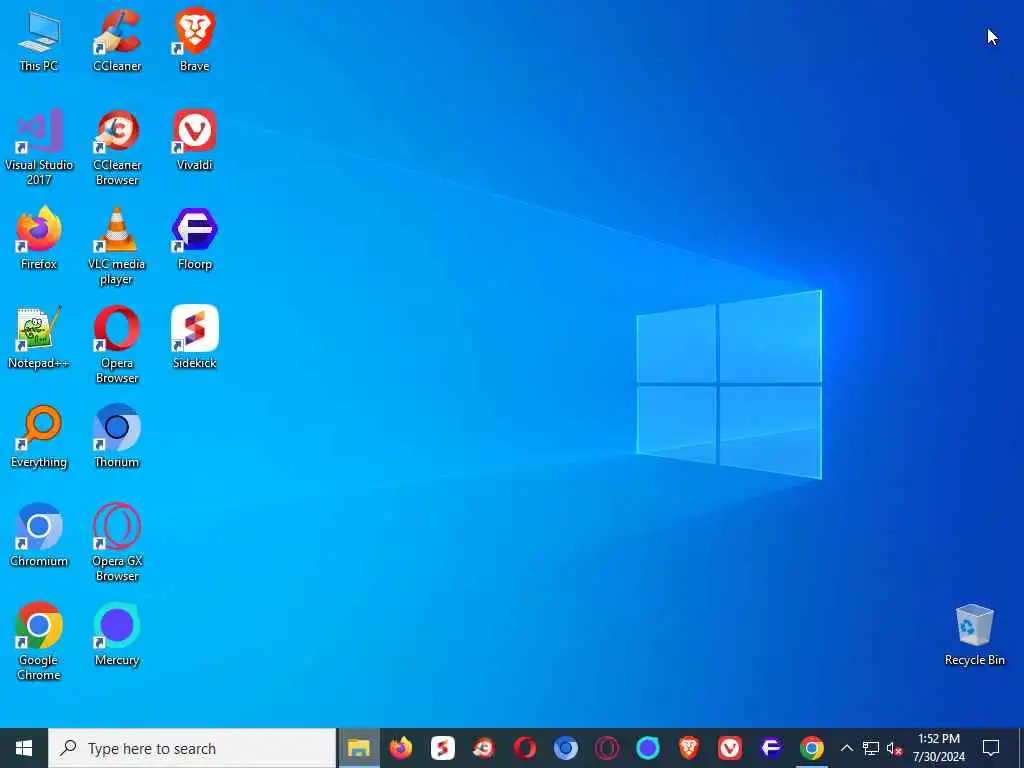Viewport: 1024px width, 768px height.
Task: Select the This PC desktop icon
Action: pyautogui.click(x=39, y=40)
